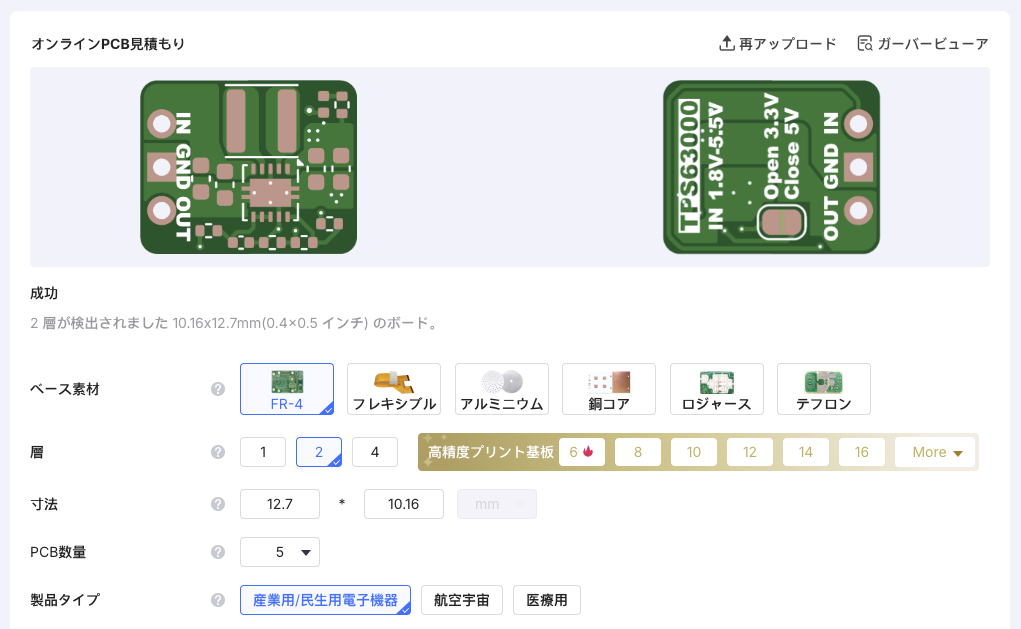The width and height of the screenshot is (1021, 629).
Task: Open the PCB数量 quantity dropdown
Action: (x=280, y=552)
